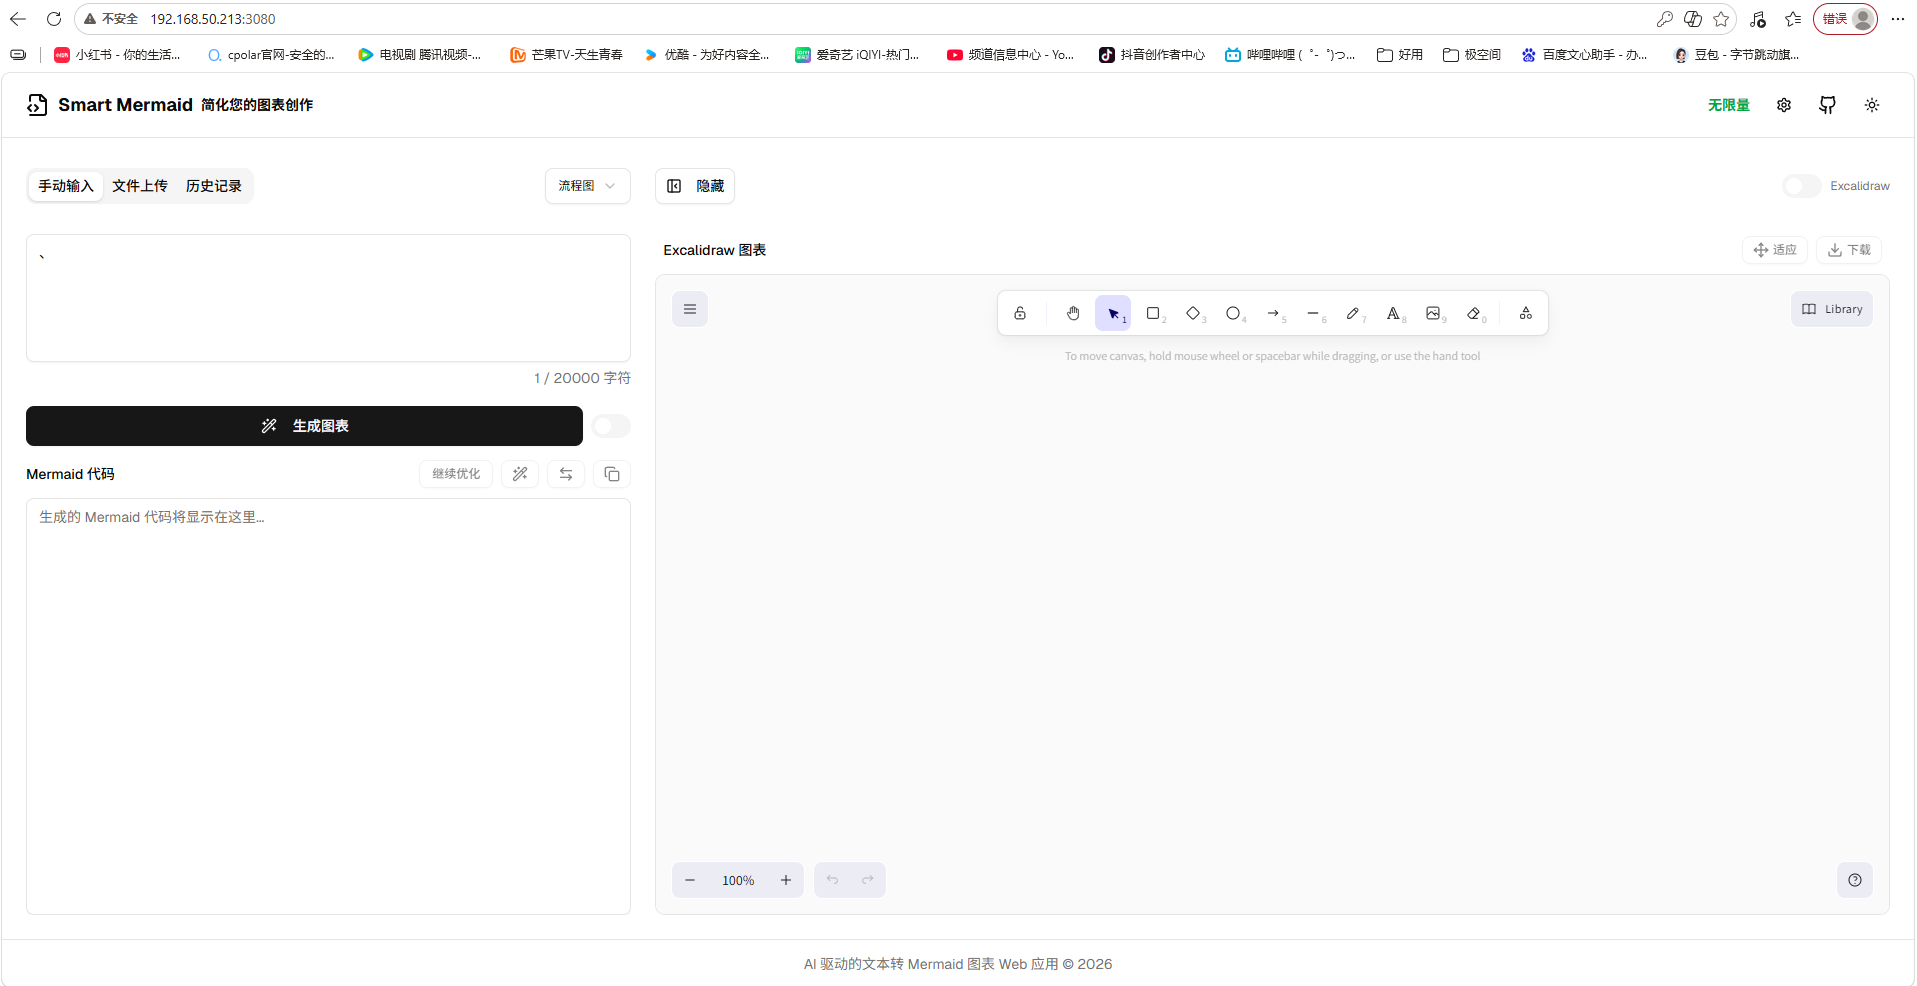Select the Eraser tool

[x=1473, y=313]
